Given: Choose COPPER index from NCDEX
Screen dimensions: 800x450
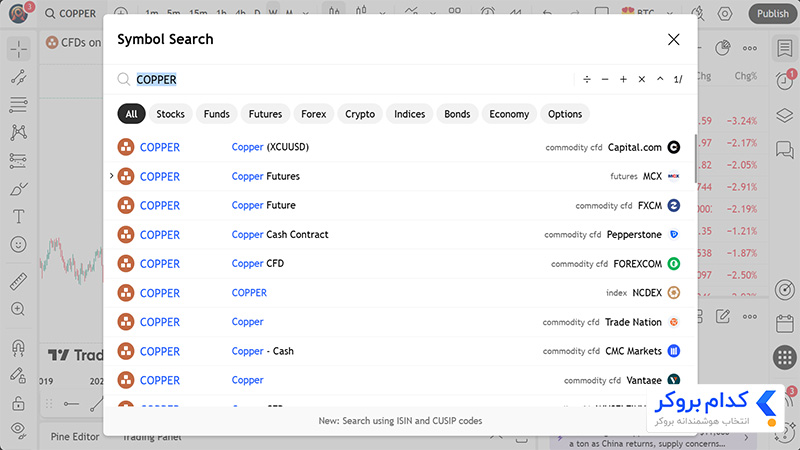Looking at the screenshot, I should pyautogui.click(x=399, y=293).
